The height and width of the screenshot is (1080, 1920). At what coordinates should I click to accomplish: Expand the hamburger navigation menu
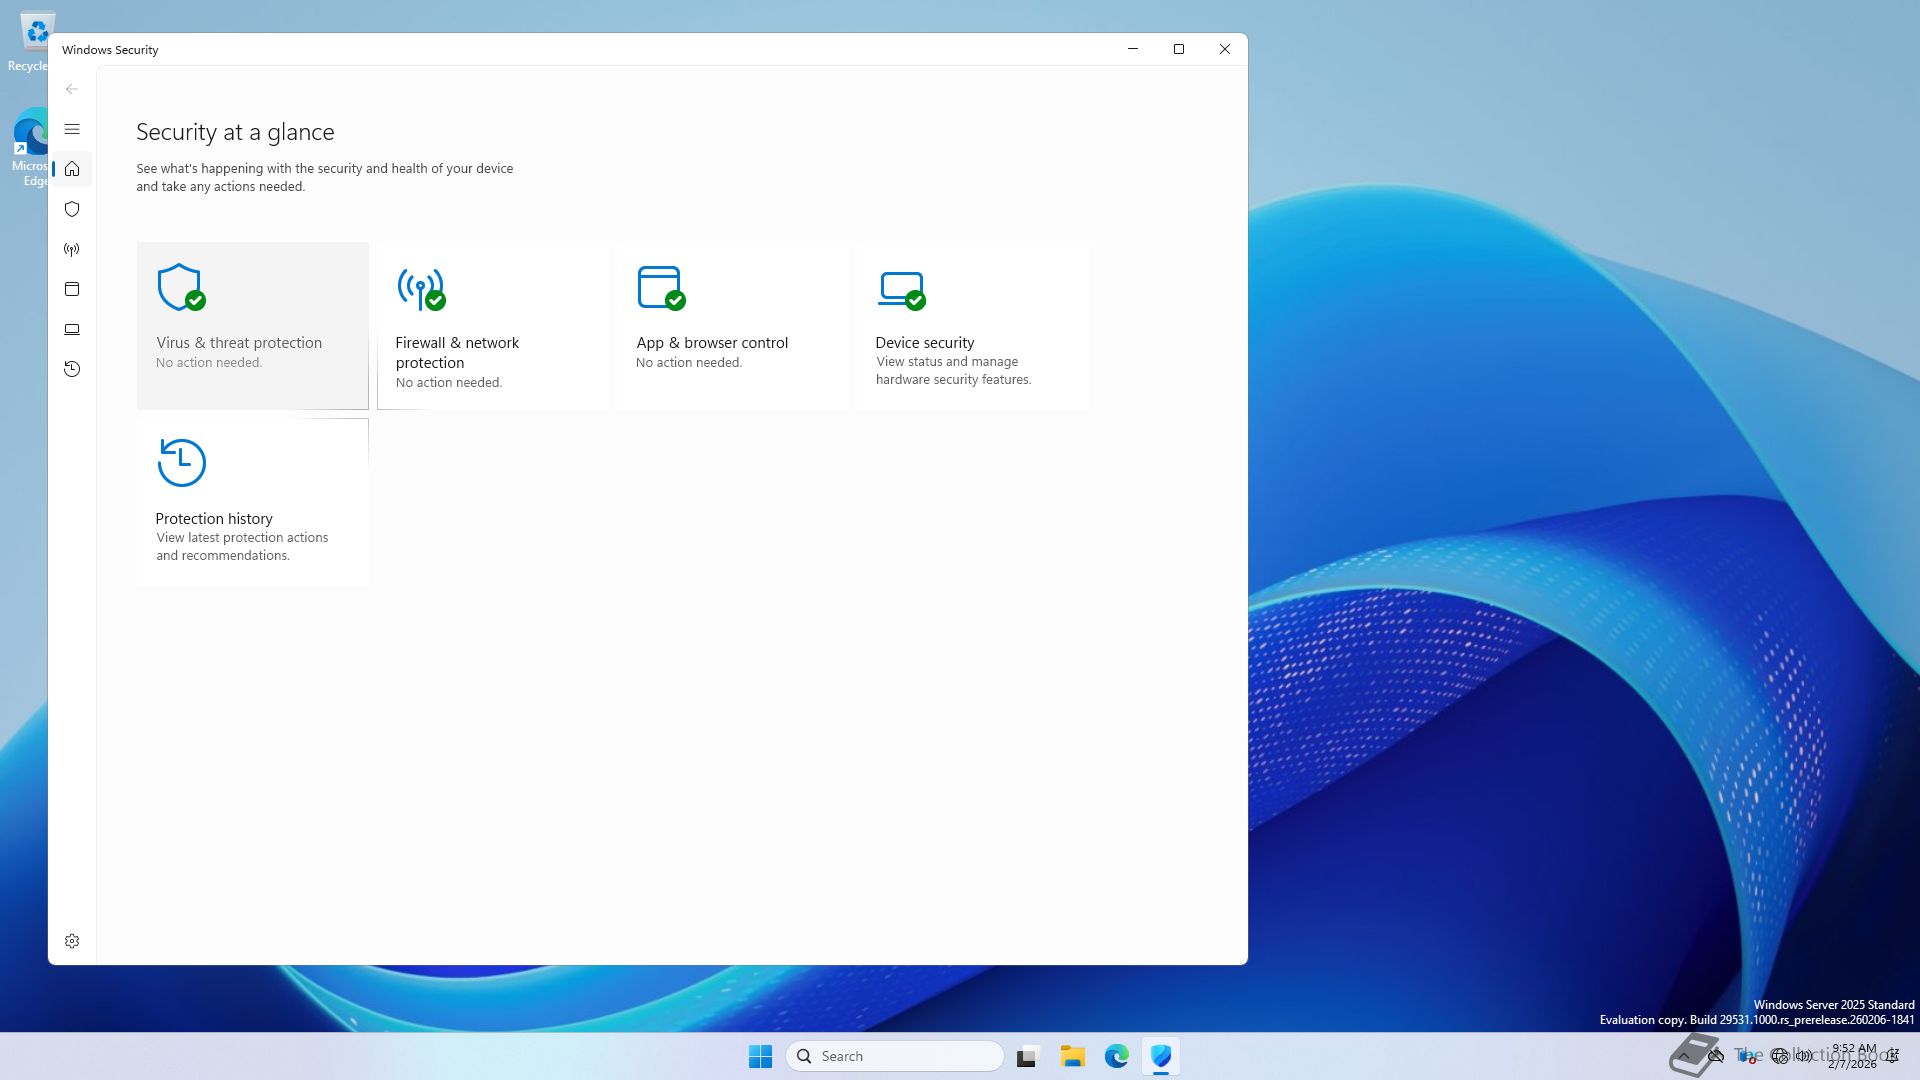point(72,129)
